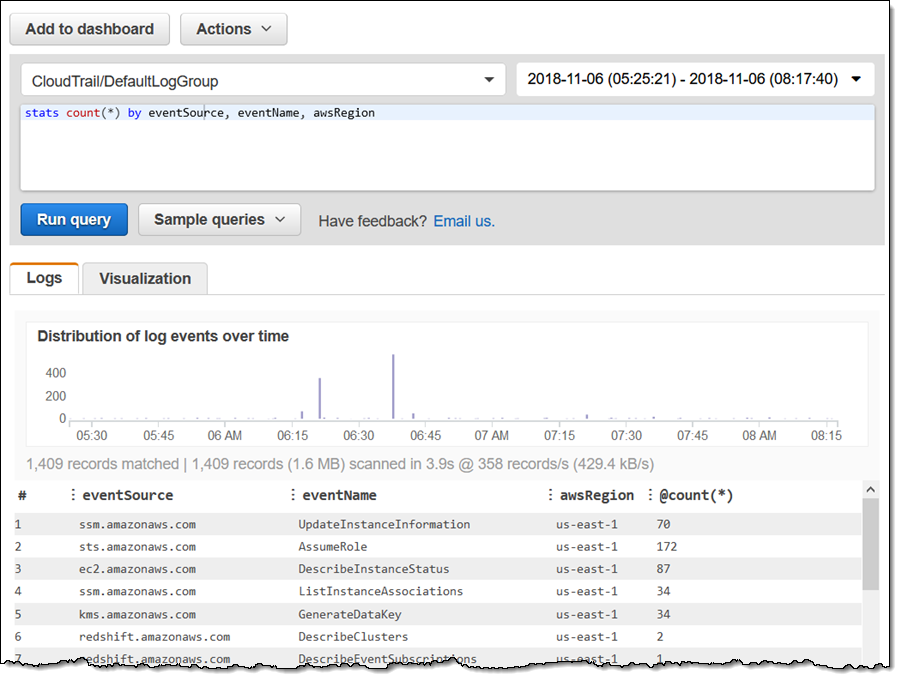Image resolution: width=900 pixels, height=679 pixels.
Task: Click Add to dashboard button
Action: pos(89,29)
